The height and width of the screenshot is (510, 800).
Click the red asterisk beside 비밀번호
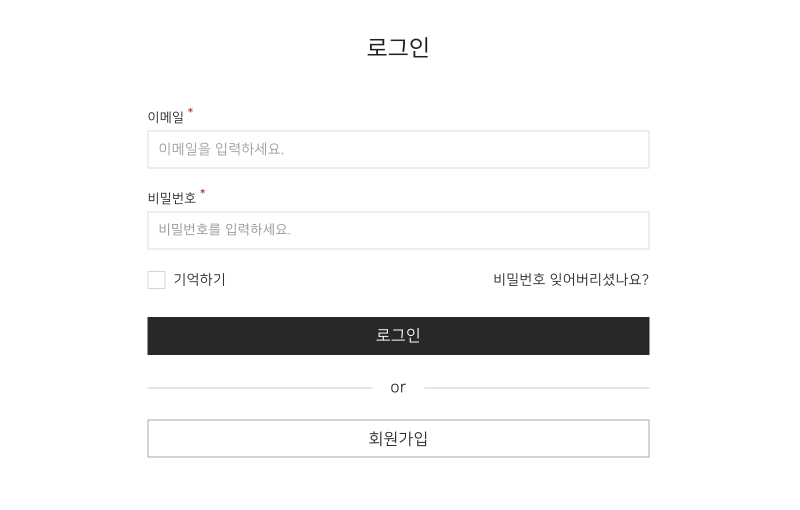pyautogui.click(x=203, y=193)
